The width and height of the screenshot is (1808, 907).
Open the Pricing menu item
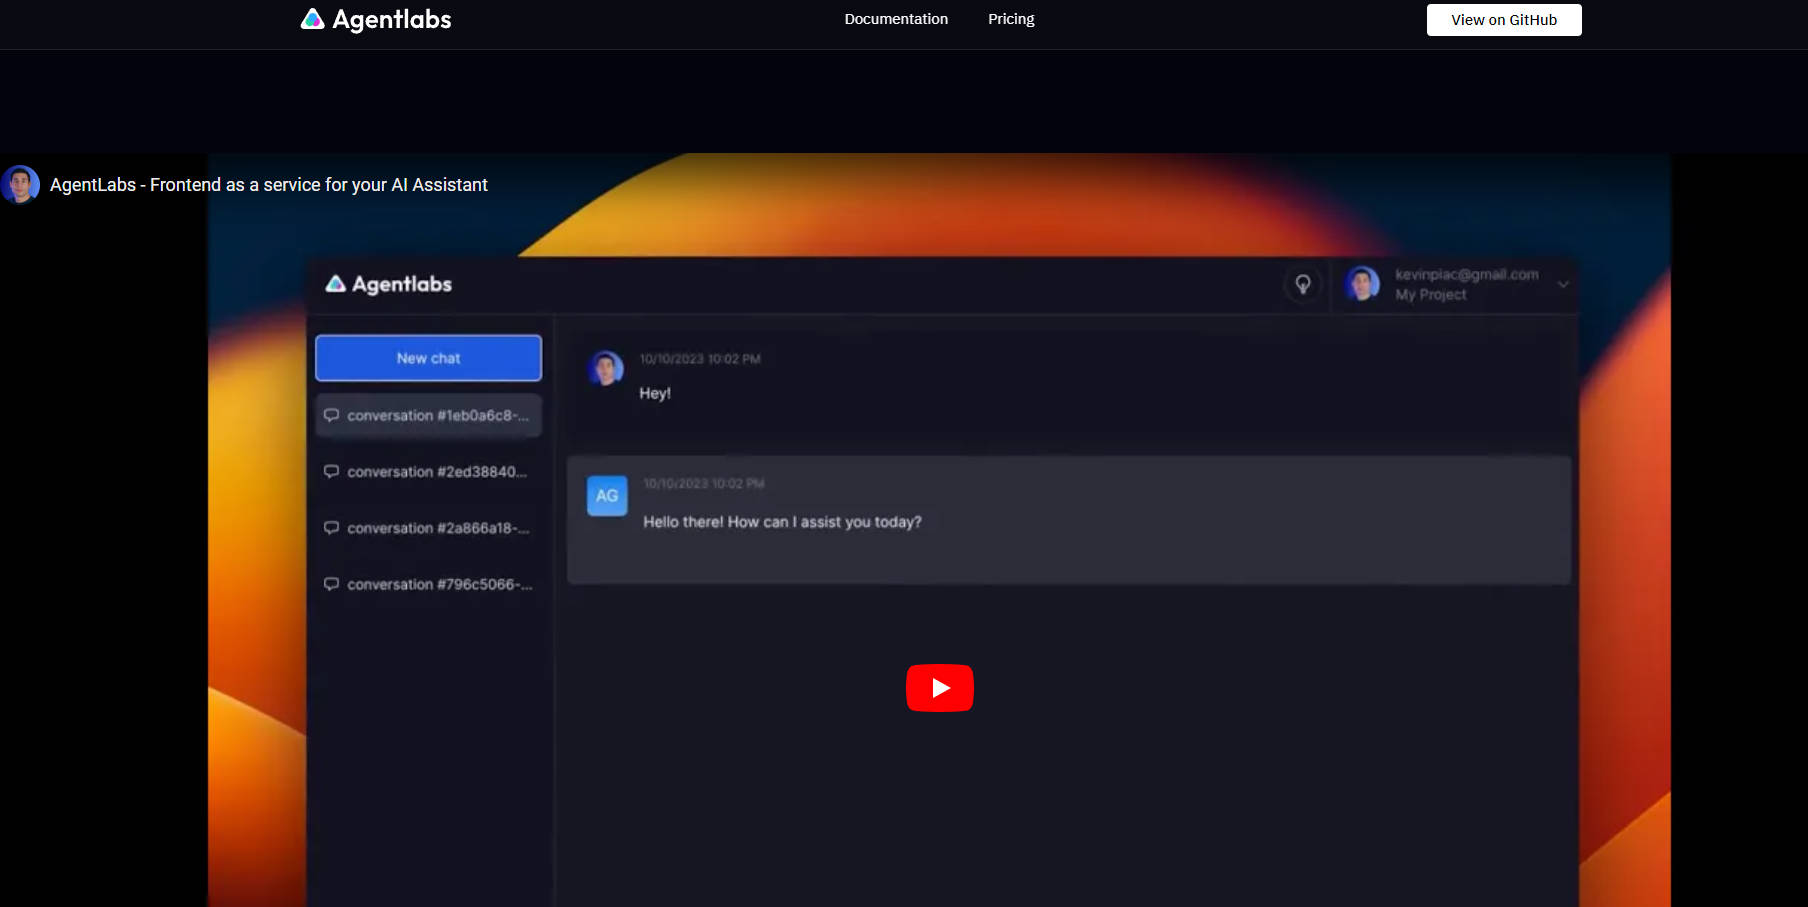(1010, 18)
